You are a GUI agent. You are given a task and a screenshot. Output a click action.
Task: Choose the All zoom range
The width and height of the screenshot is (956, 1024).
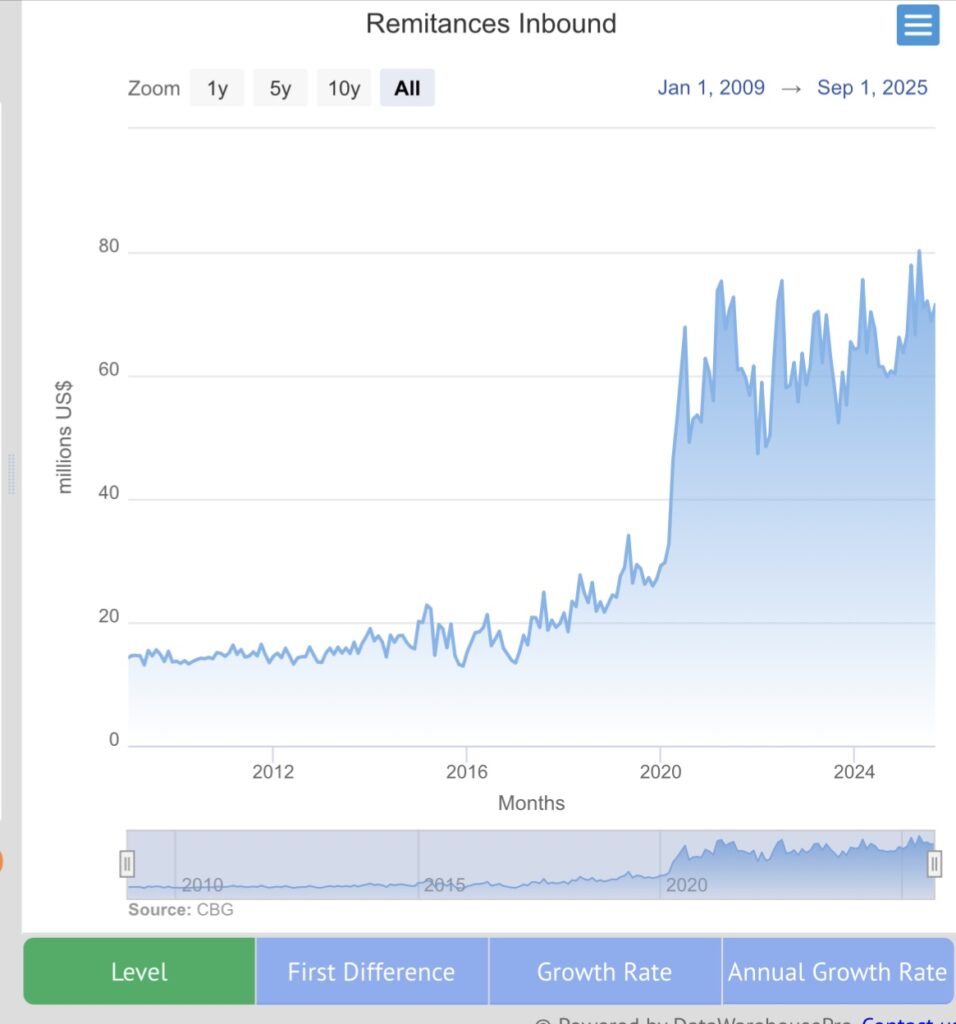(x=407, y=88)
